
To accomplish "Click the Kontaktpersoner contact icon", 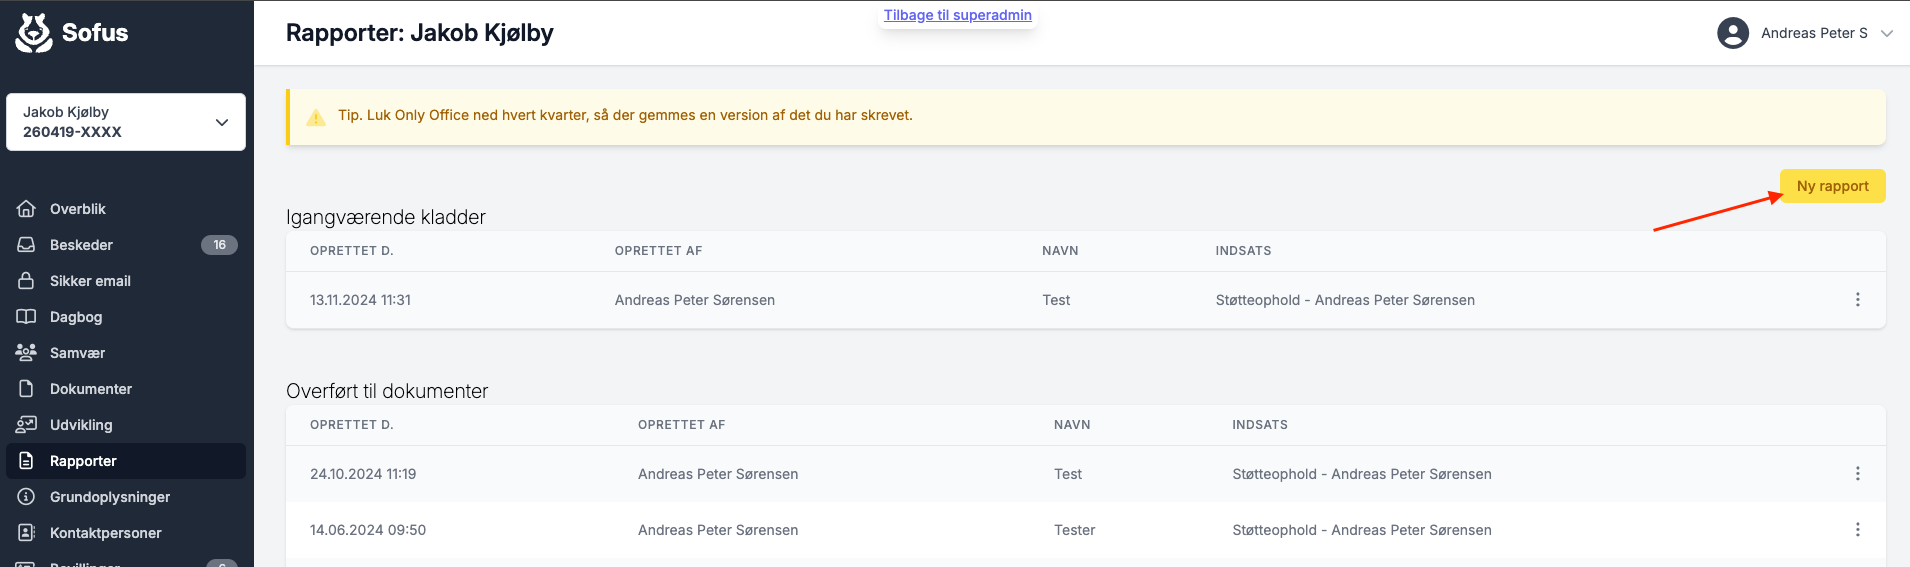I will [x=27, y=533].
